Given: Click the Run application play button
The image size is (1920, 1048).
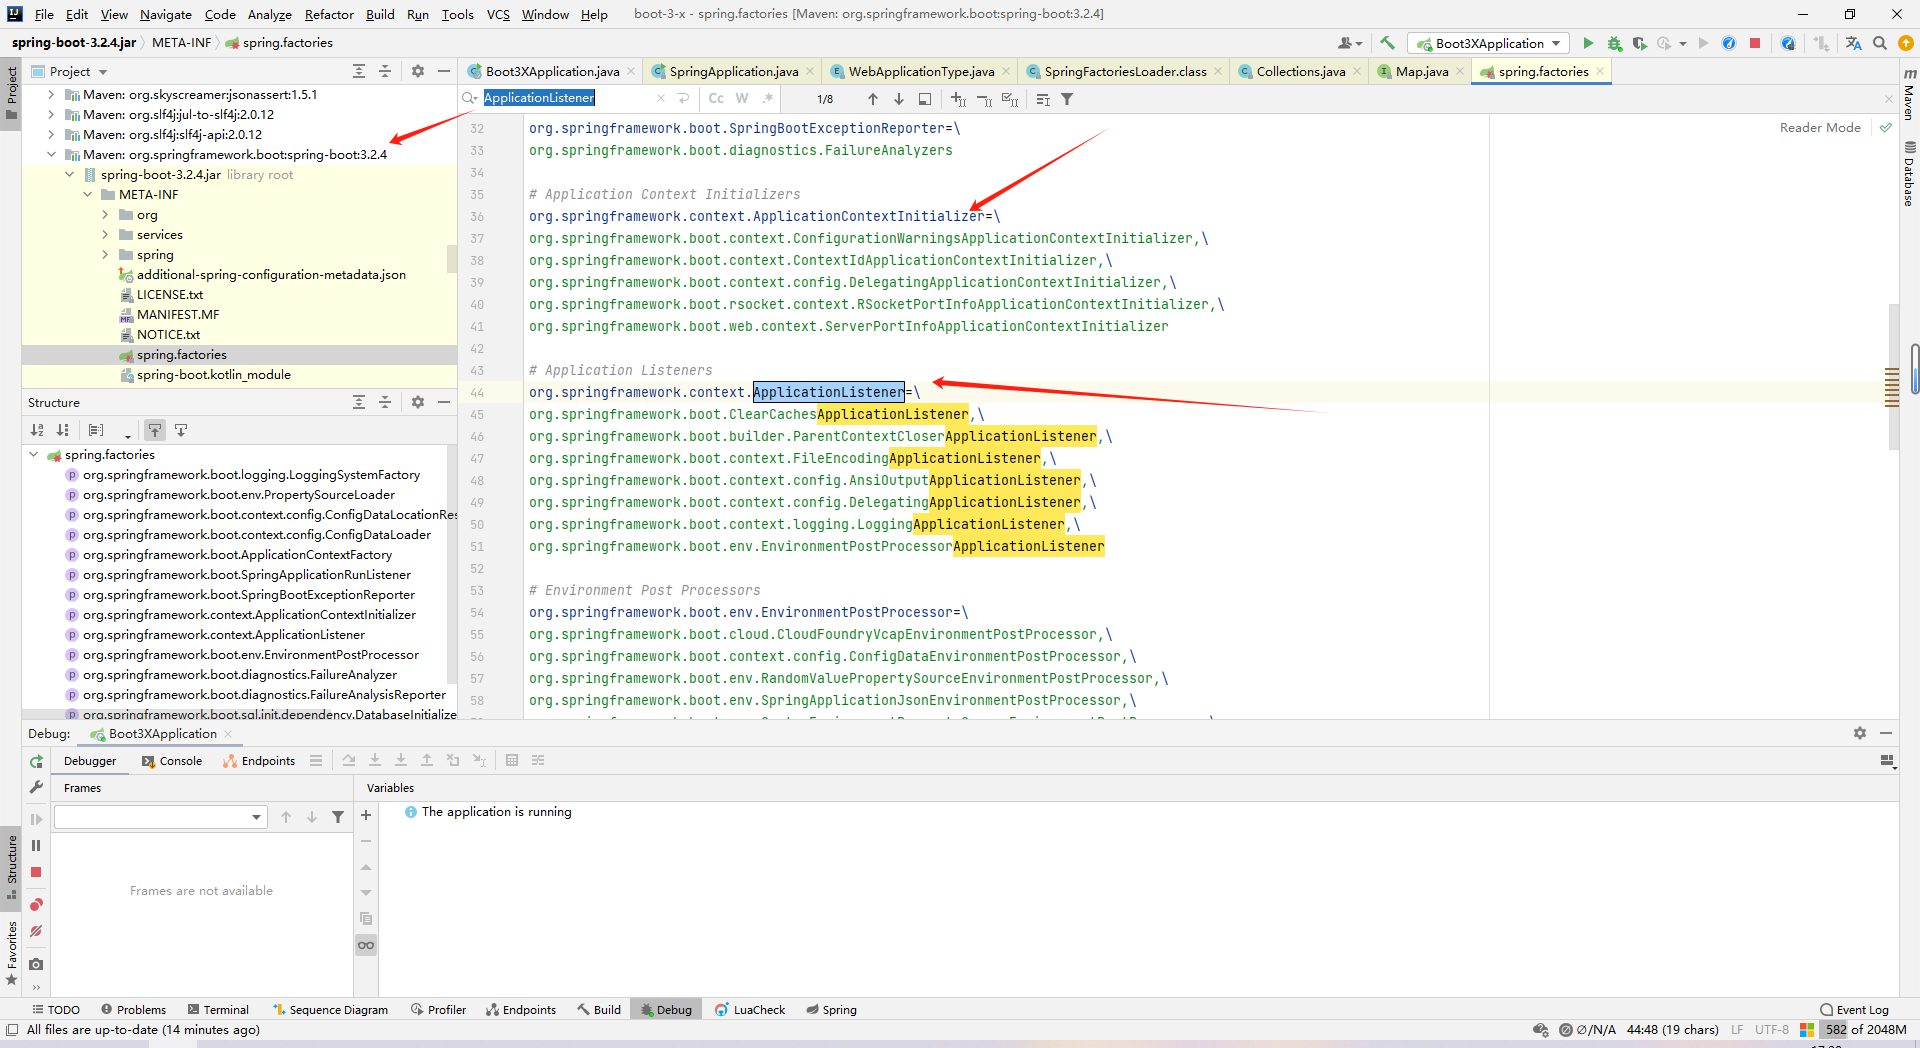Looking at the screenshot, I should 1588,43.
